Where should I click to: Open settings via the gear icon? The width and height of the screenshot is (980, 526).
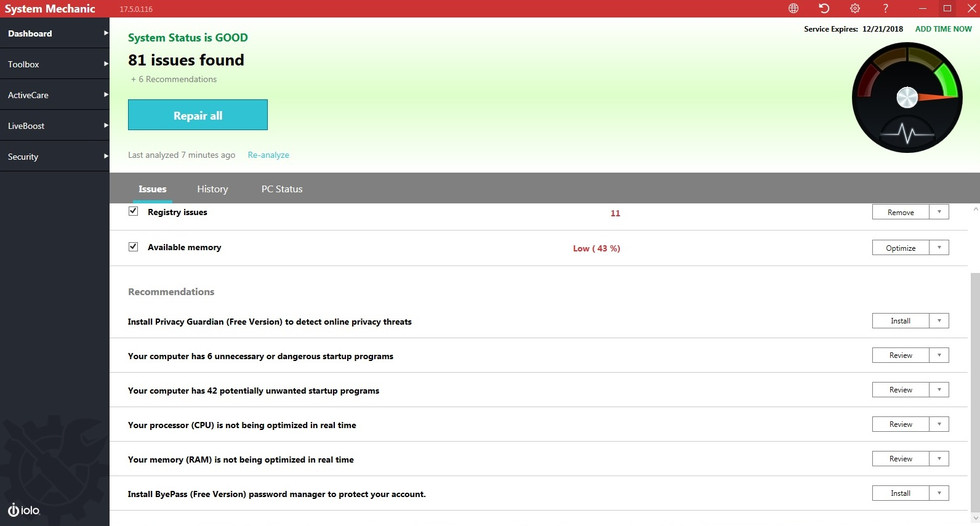(854, 9)
